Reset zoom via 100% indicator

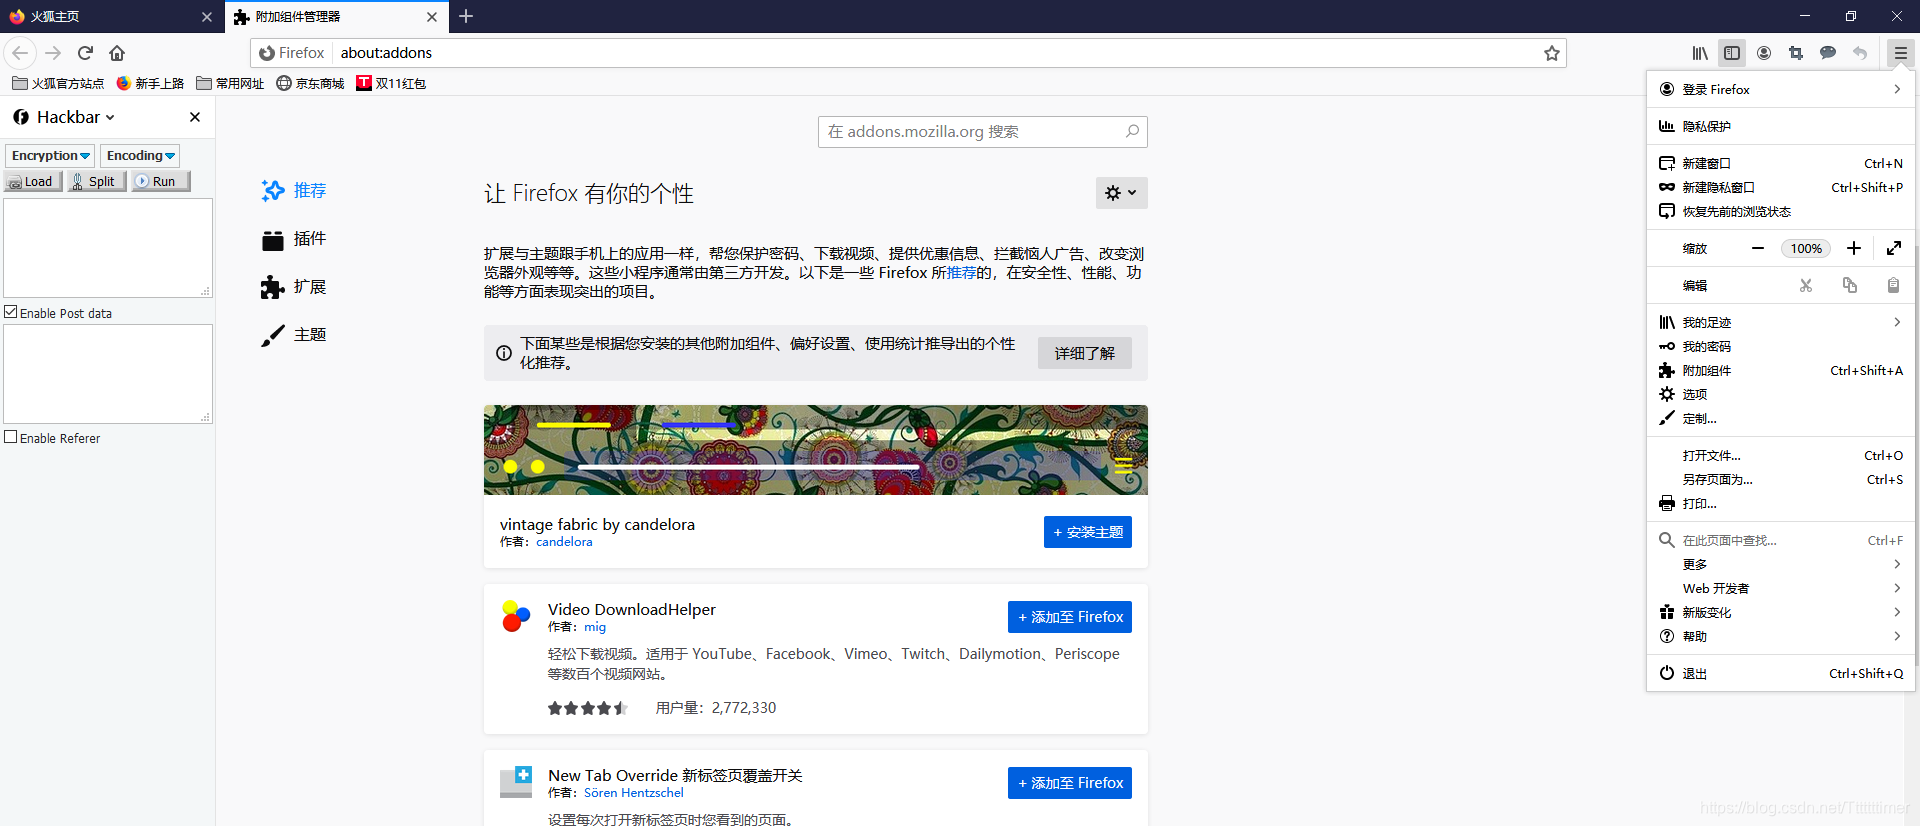[x=1806, y=248]
